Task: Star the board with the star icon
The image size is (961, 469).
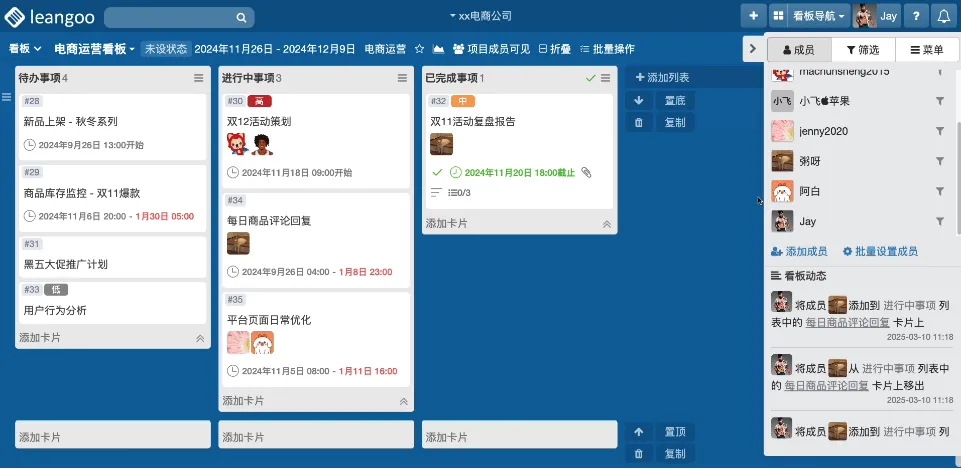Action: tap(419, 49)
